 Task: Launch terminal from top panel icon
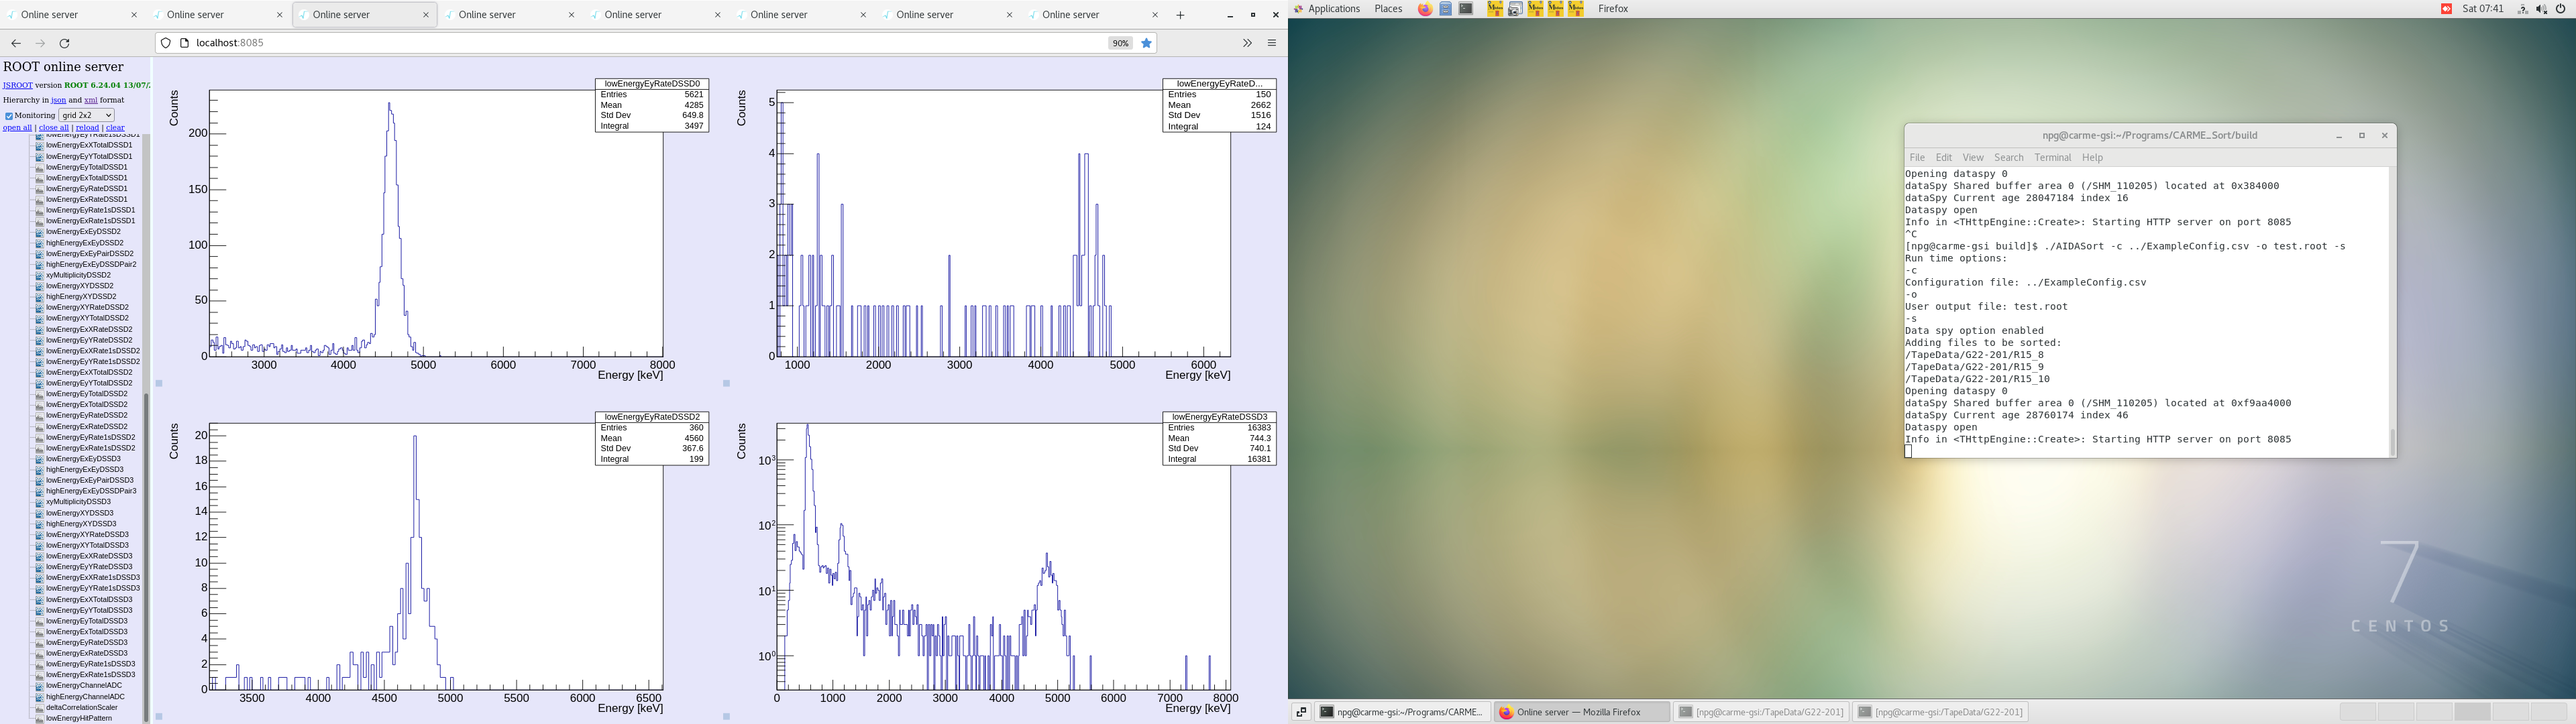[1466, 9]
